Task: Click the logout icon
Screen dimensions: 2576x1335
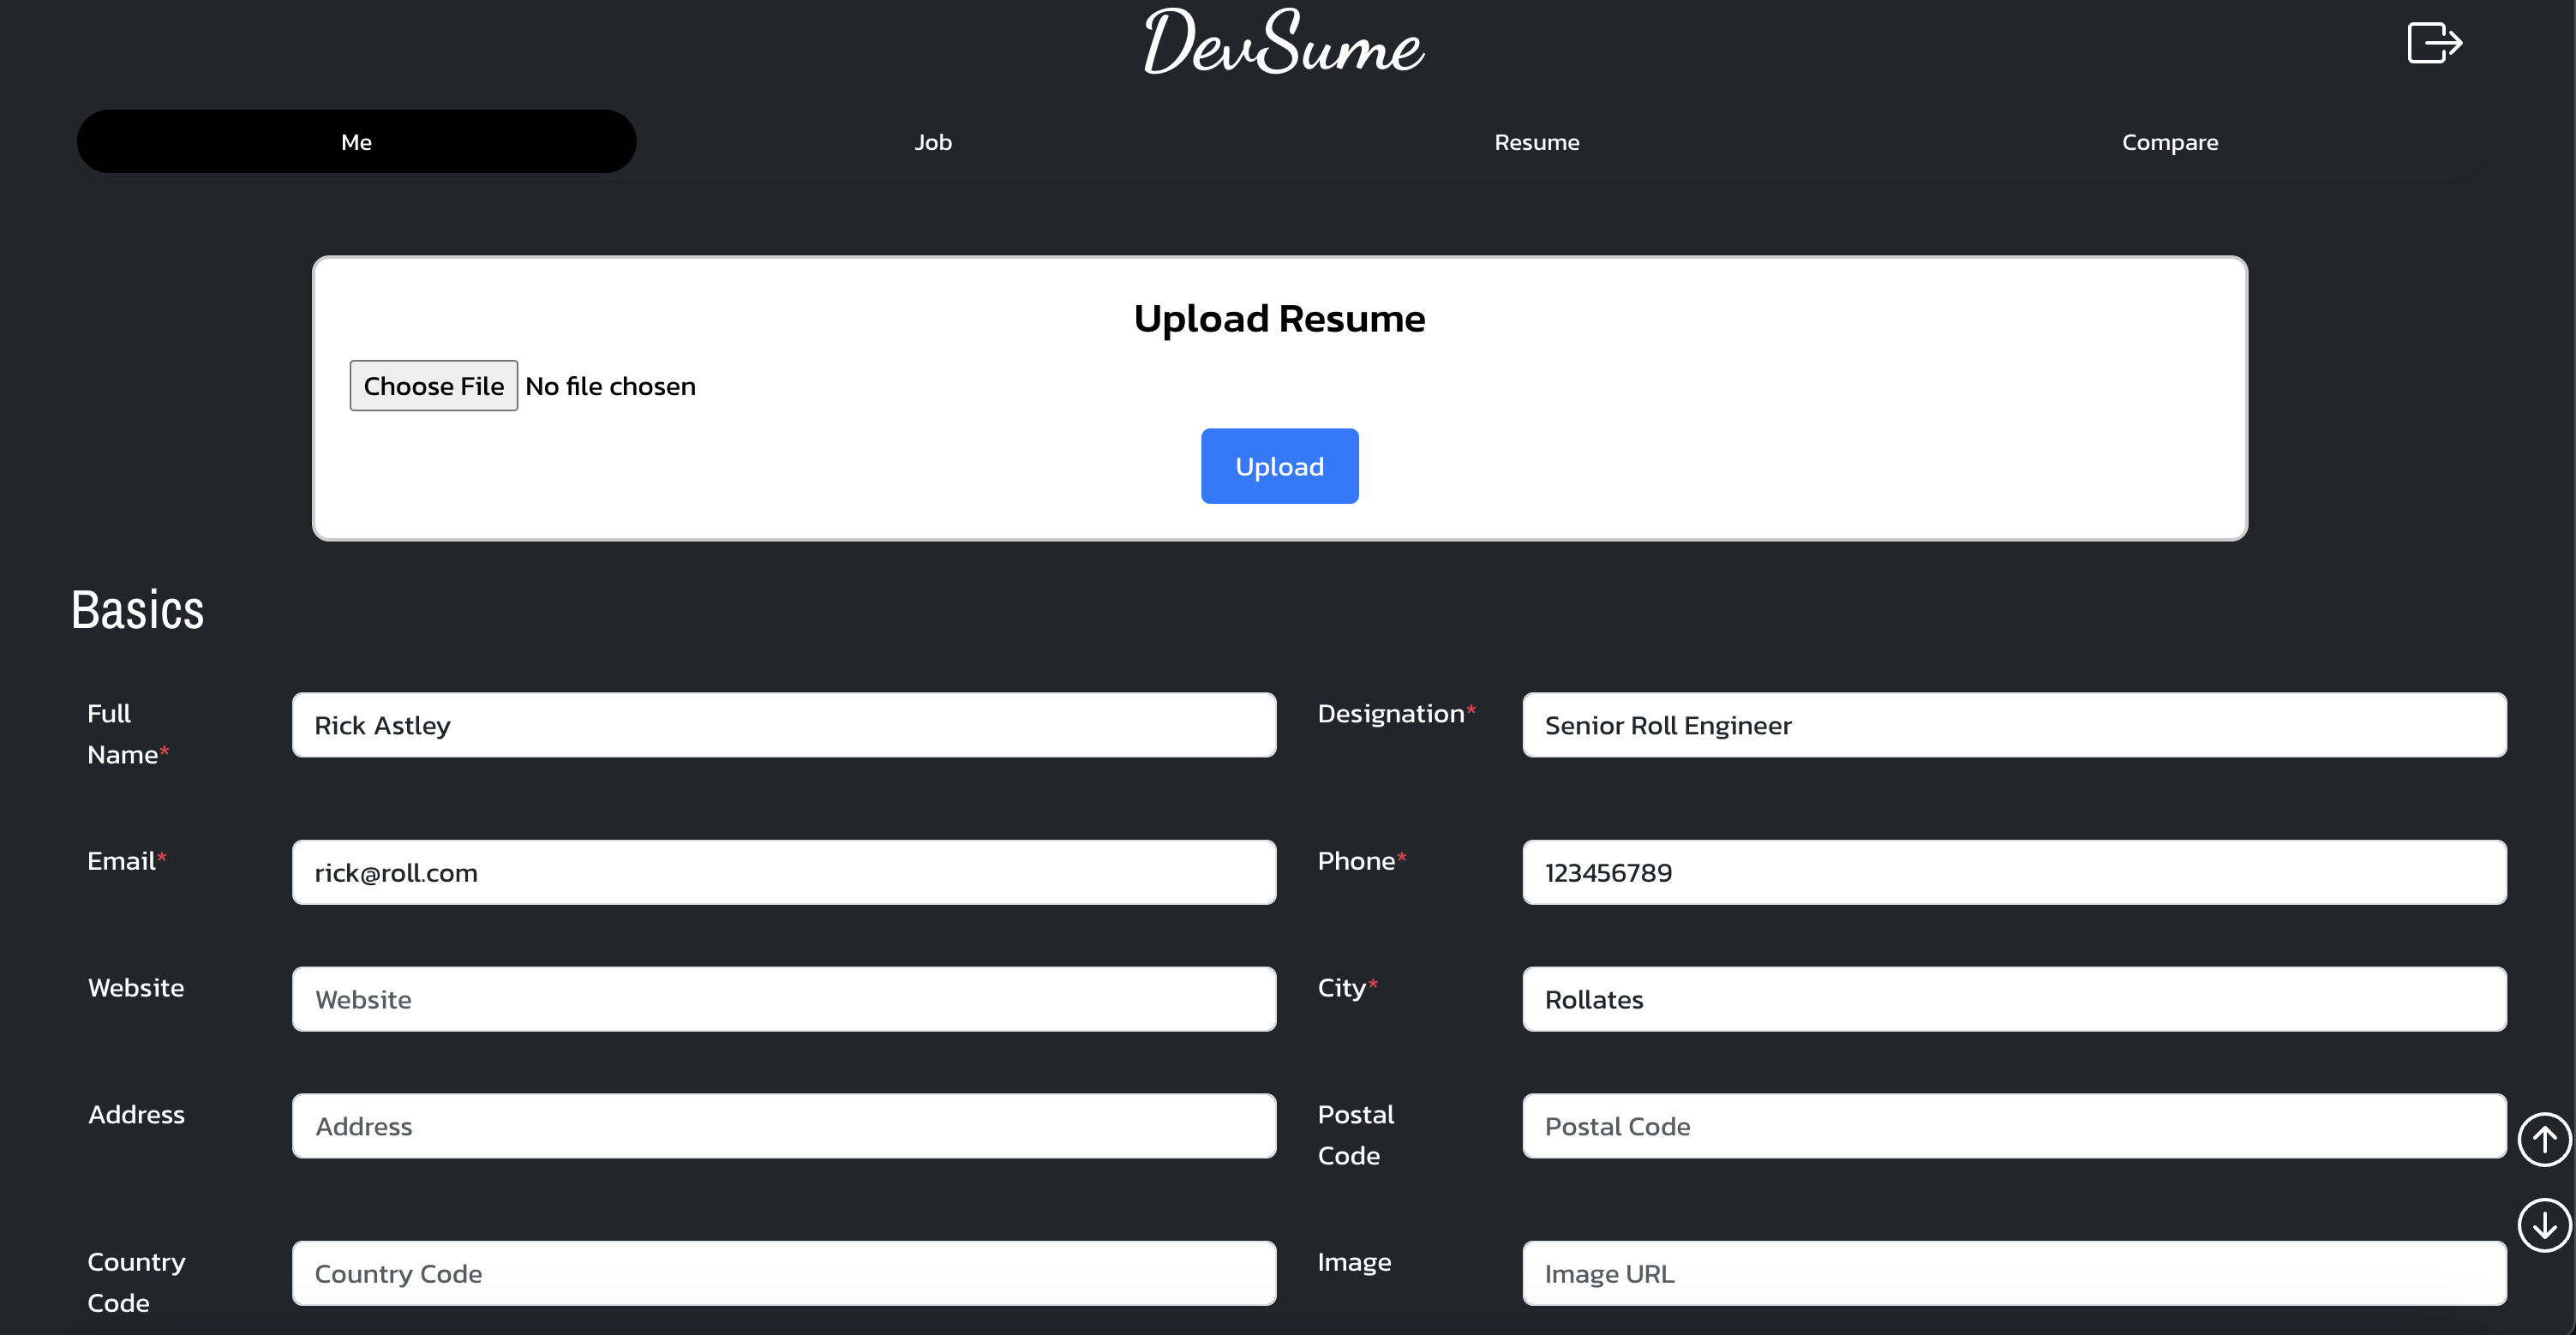Action: pos(2433,43)
